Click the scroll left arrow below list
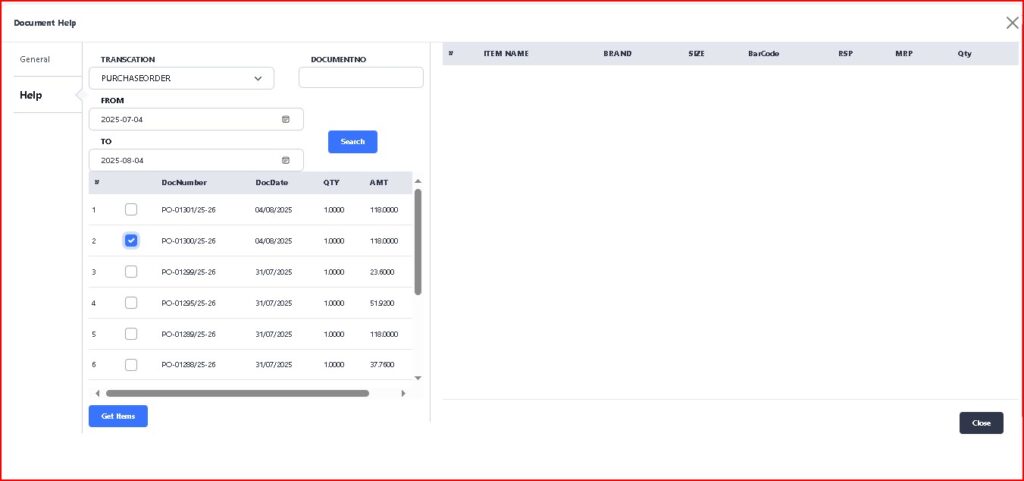 [97, 393]
